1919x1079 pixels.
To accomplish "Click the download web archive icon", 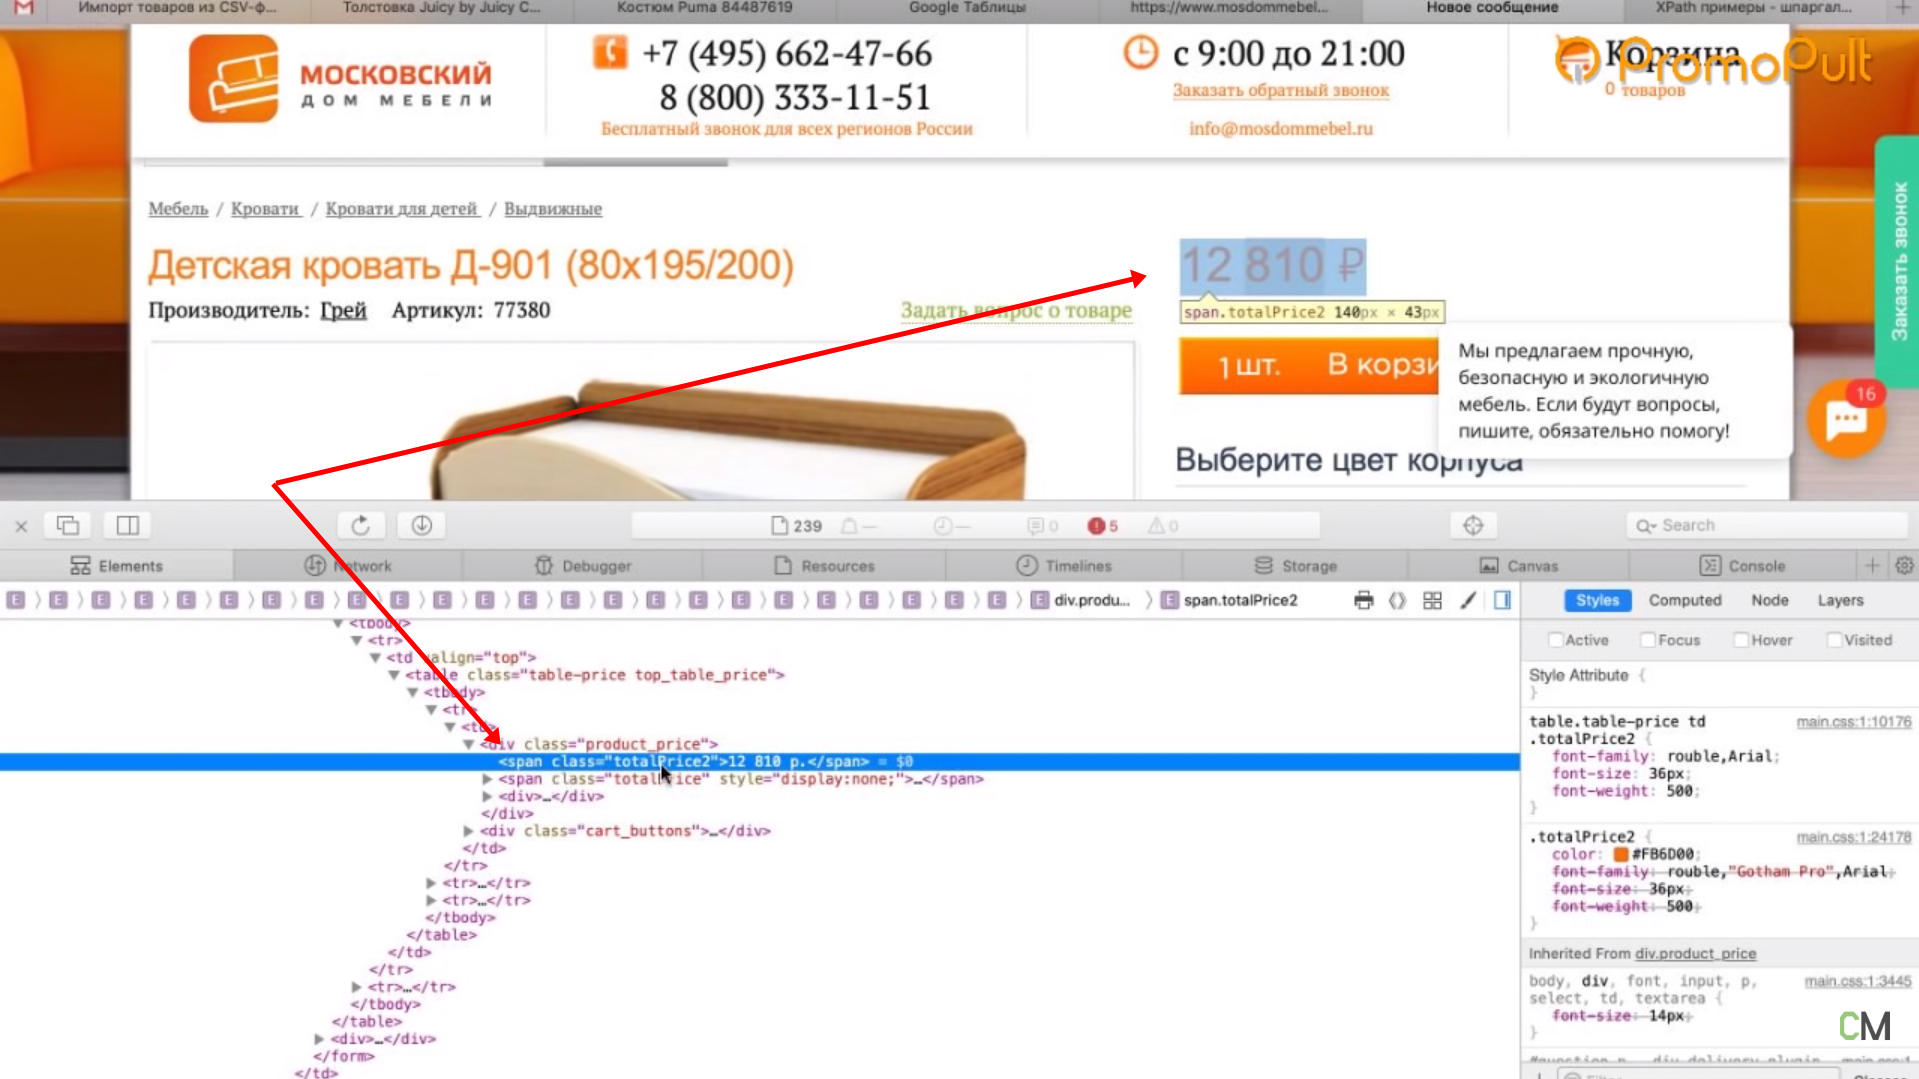I will [x=421, y=525].
